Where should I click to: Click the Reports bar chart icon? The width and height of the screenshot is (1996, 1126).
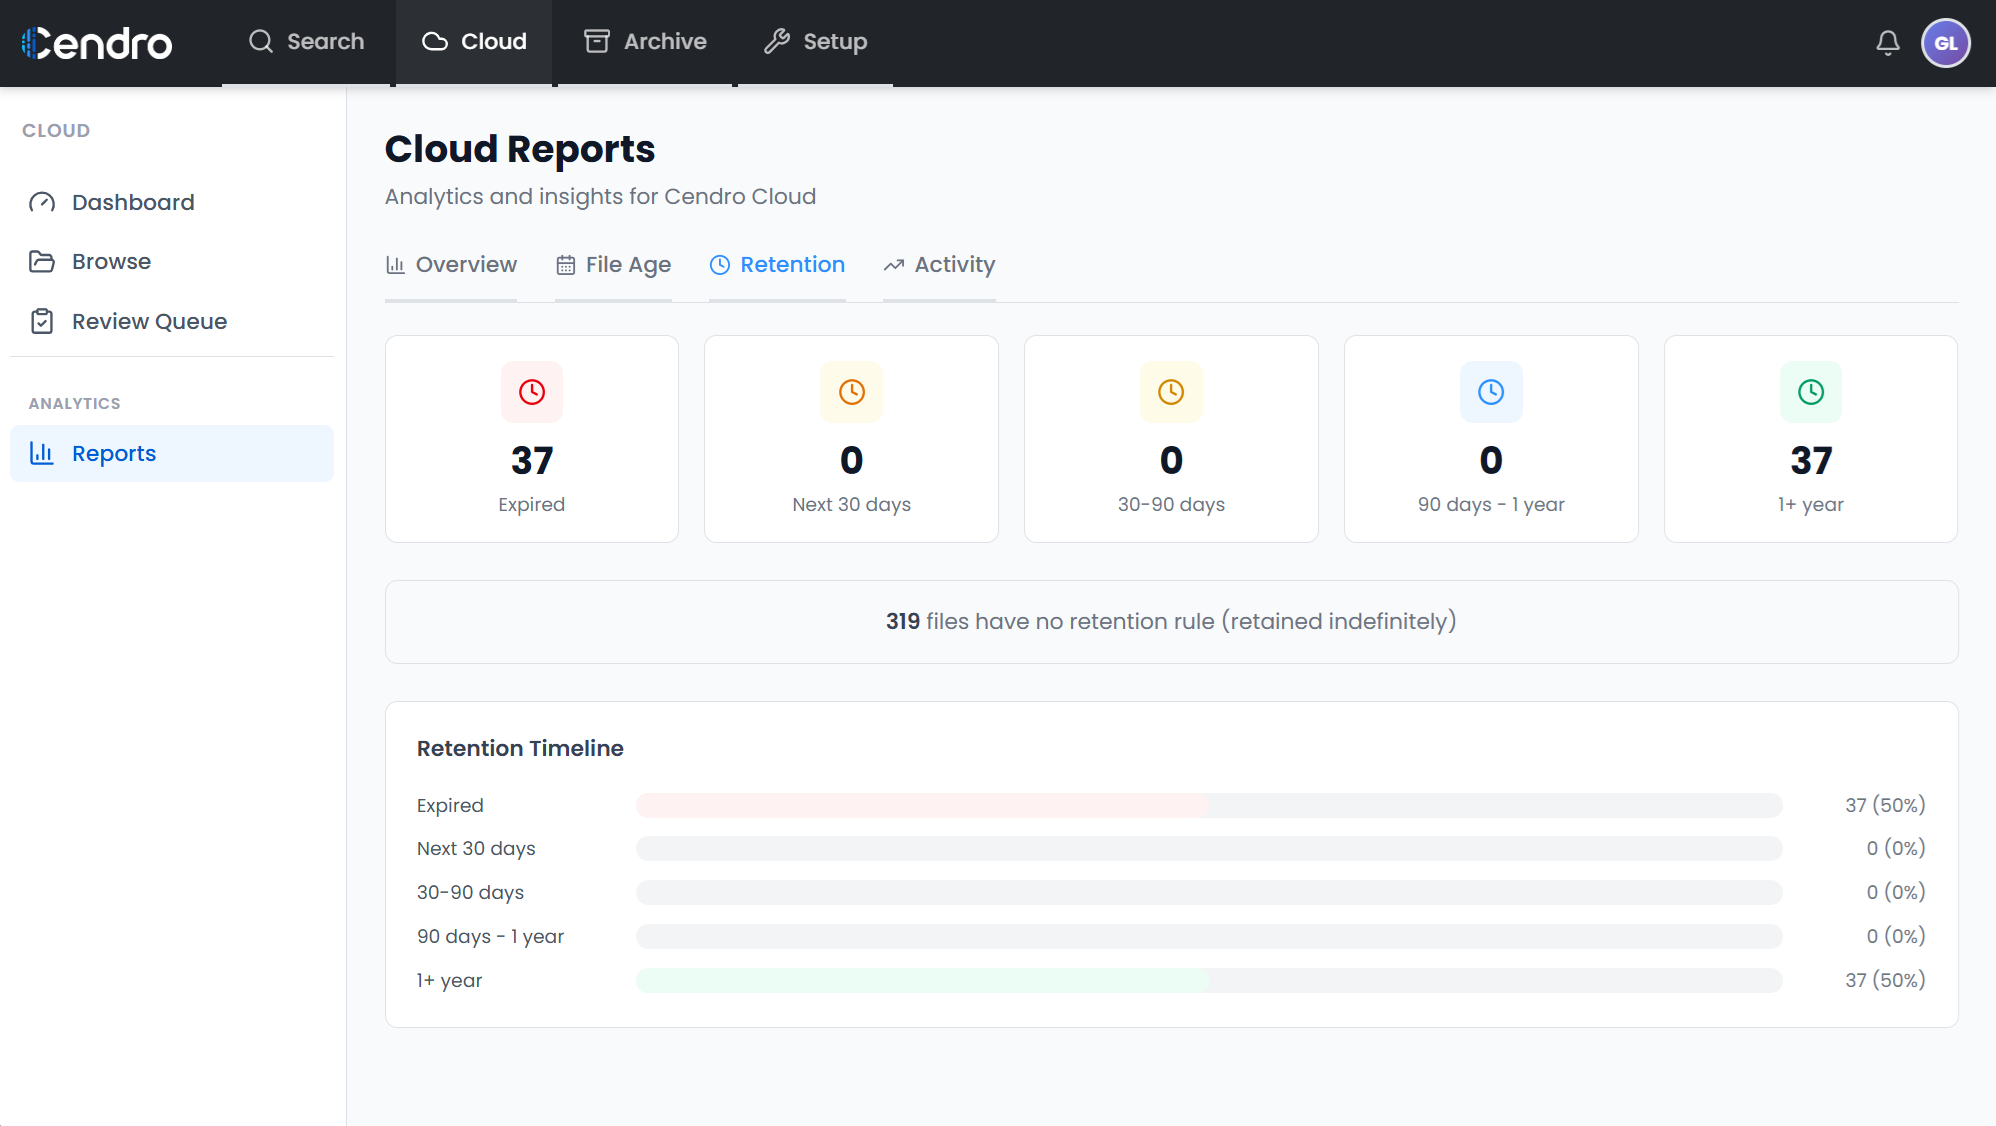42,453
